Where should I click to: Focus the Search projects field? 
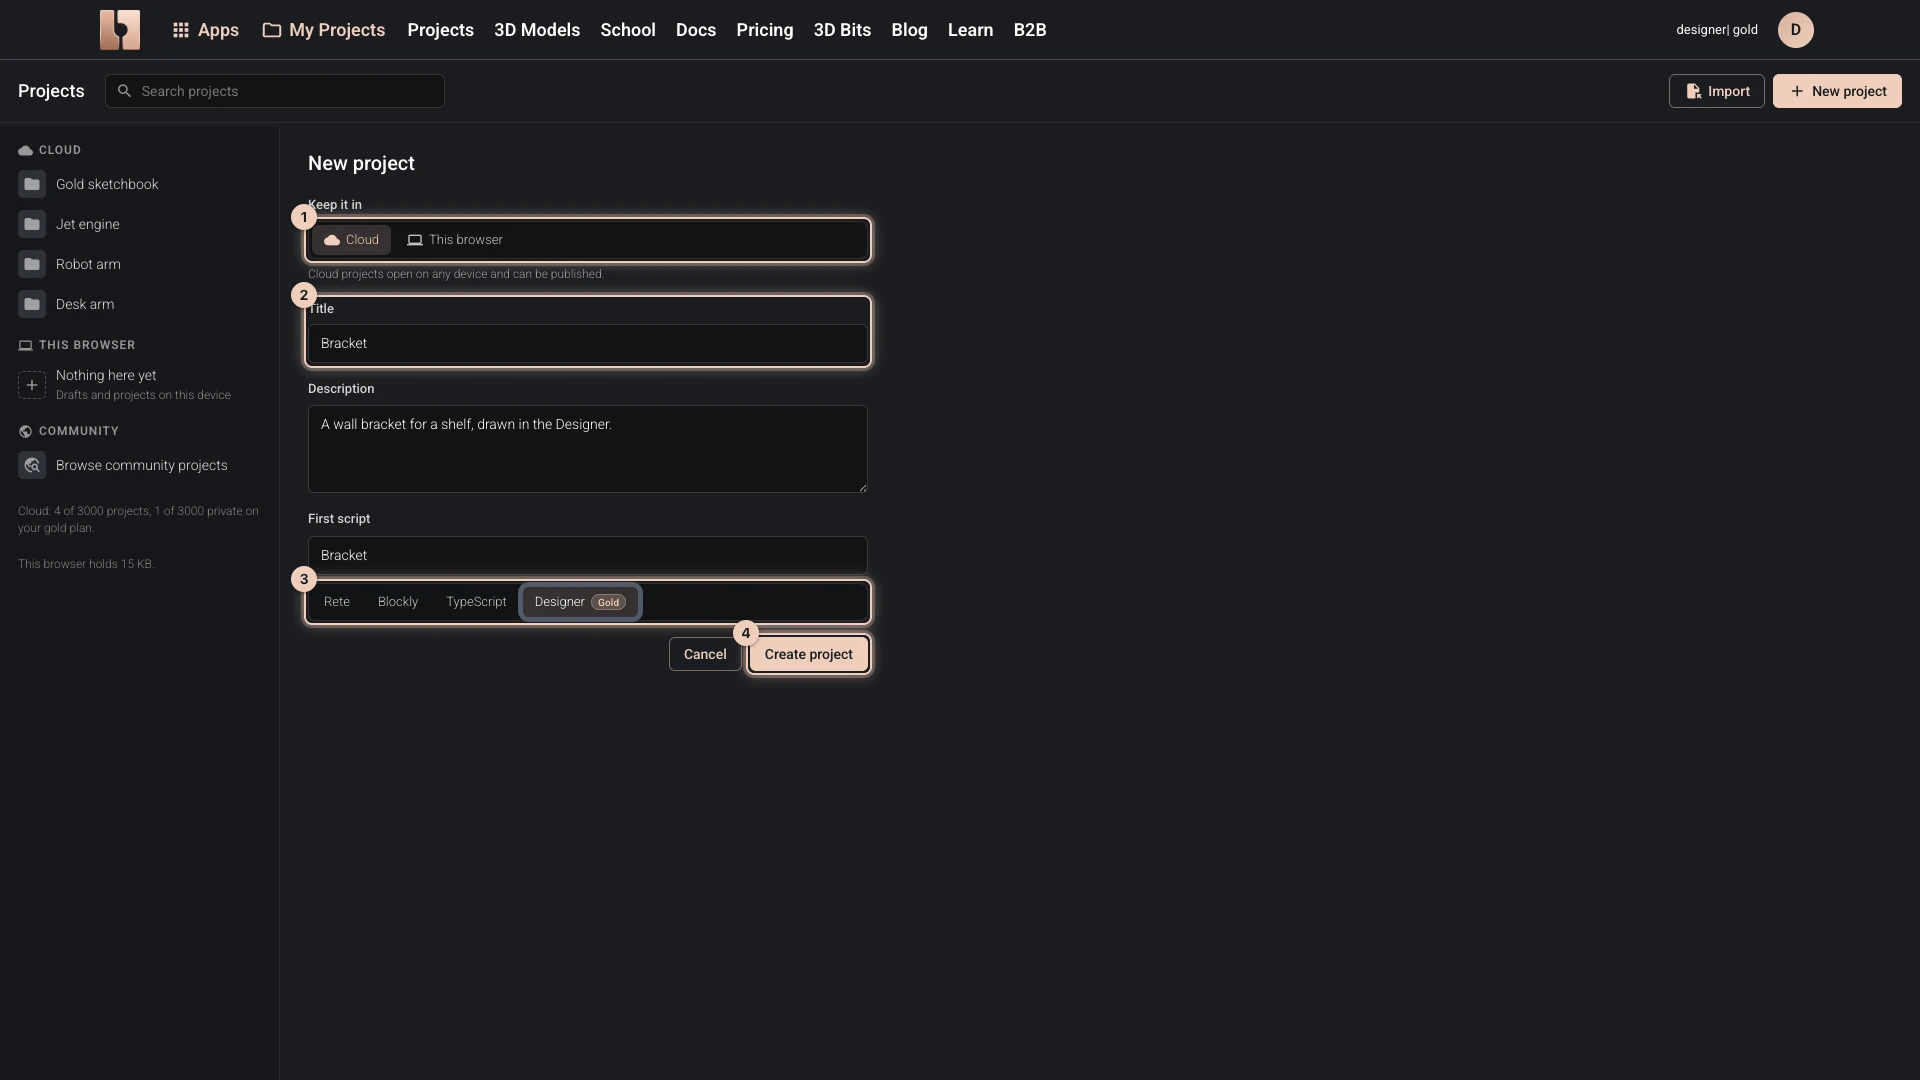pyautogui.click(x=275, y=91)
